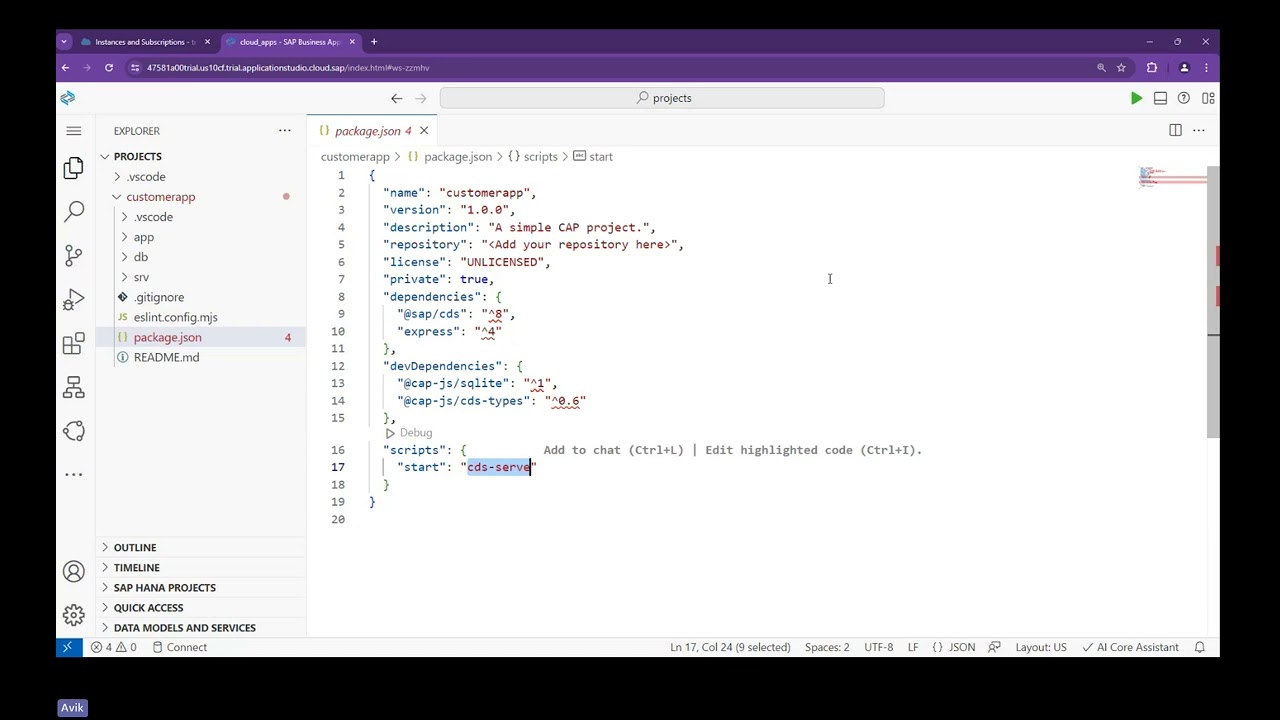Expand the app folder
Image resolution: width=1280 pixels, height=720 pixels.
[144, 237]
